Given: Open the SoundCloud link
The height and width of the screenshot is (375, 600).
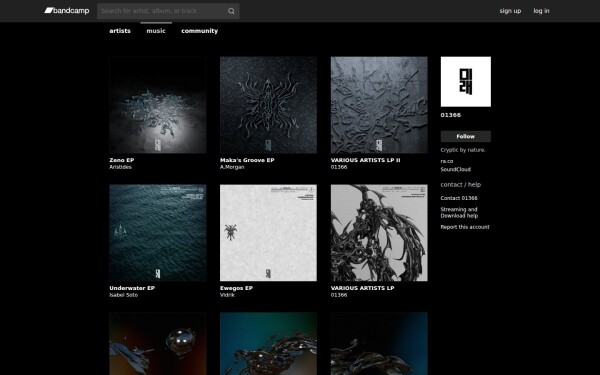Looking at the screenshot, I should (455, 169).
